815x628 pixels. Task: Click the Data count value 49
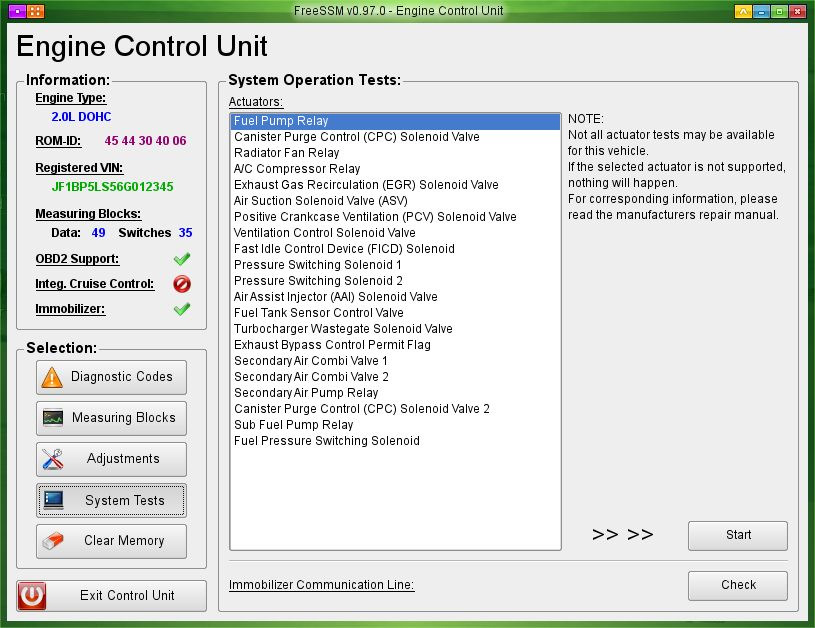point(98,233)
